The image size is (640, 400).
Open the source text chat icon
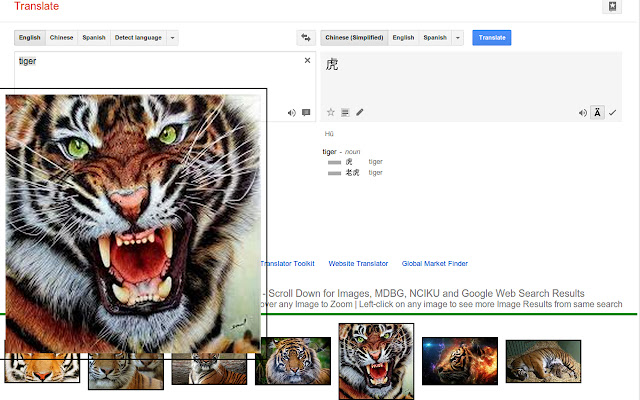click(x=306, y=112)
